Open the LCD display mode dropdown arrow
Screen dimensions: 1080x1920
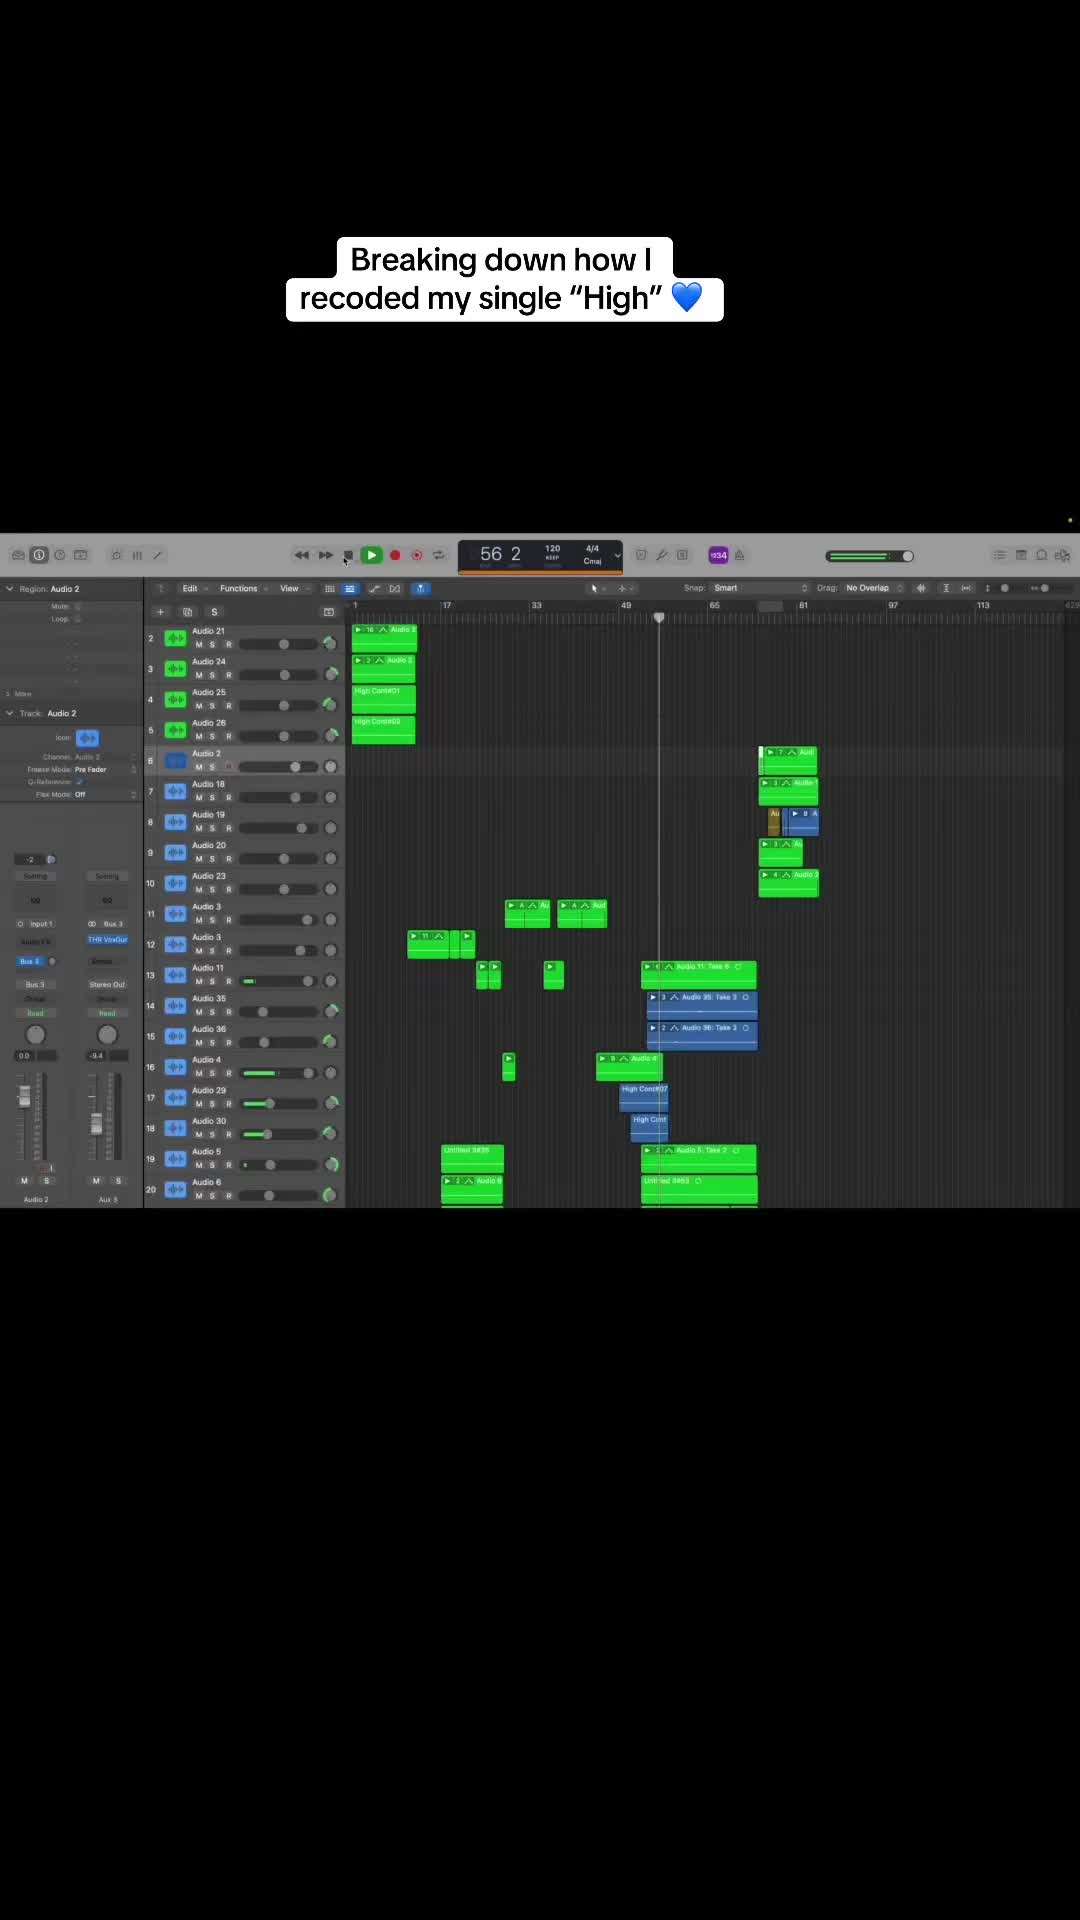pos(617,556)
